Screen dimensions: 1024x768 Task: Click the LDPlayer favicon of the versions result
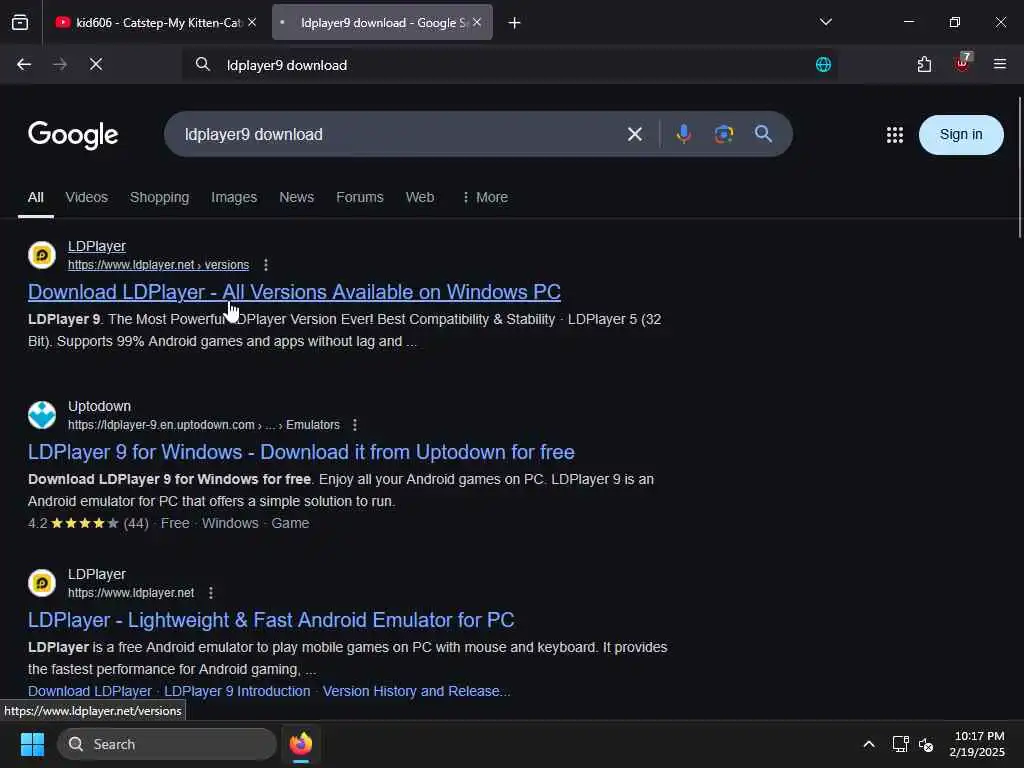pyautogui.click(x=42, y=255)
